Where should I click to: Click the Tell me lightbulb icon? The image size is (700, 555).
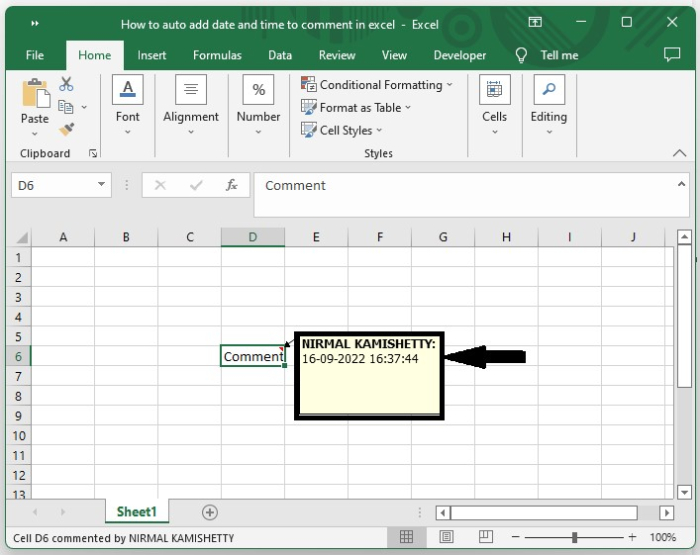pos(522,55)
